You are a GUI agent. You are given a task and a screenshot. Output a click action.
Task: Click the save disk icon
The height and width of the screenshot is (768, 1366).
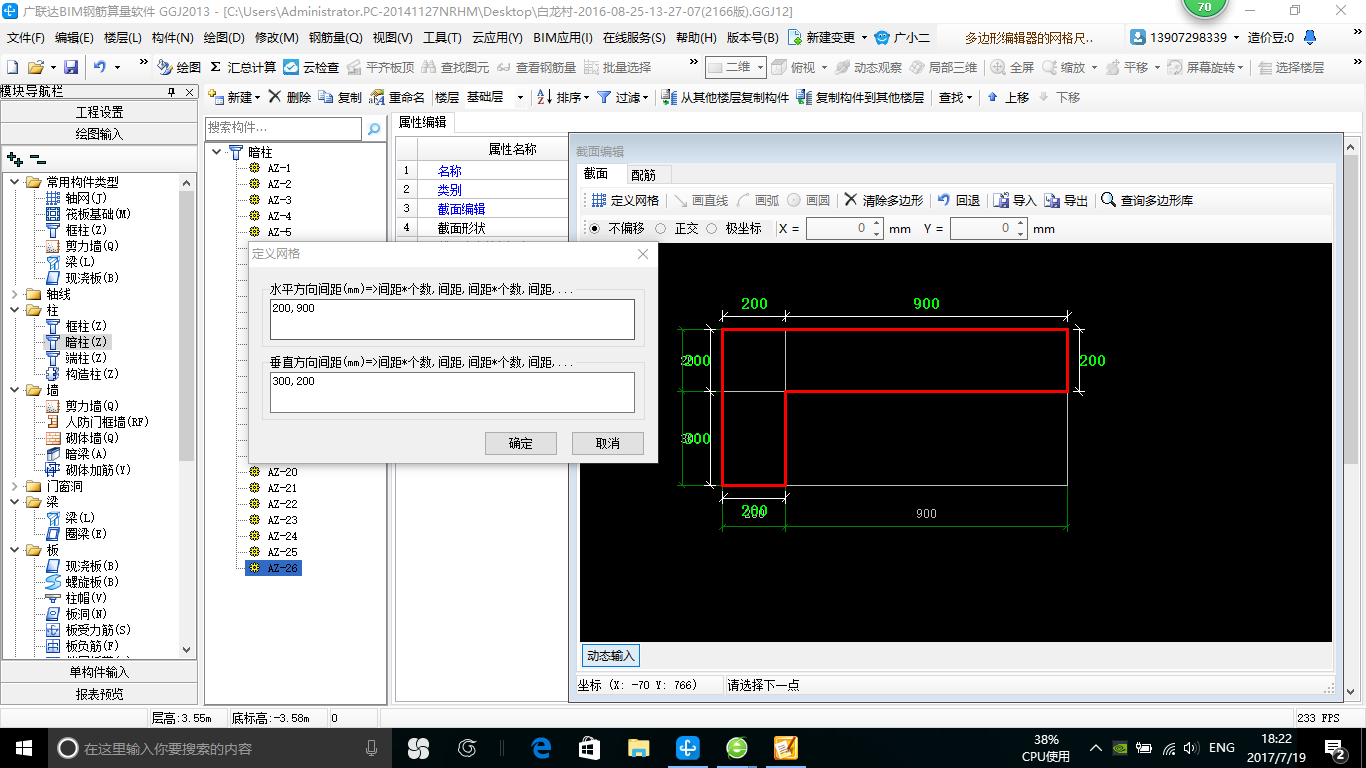[71, 67]
